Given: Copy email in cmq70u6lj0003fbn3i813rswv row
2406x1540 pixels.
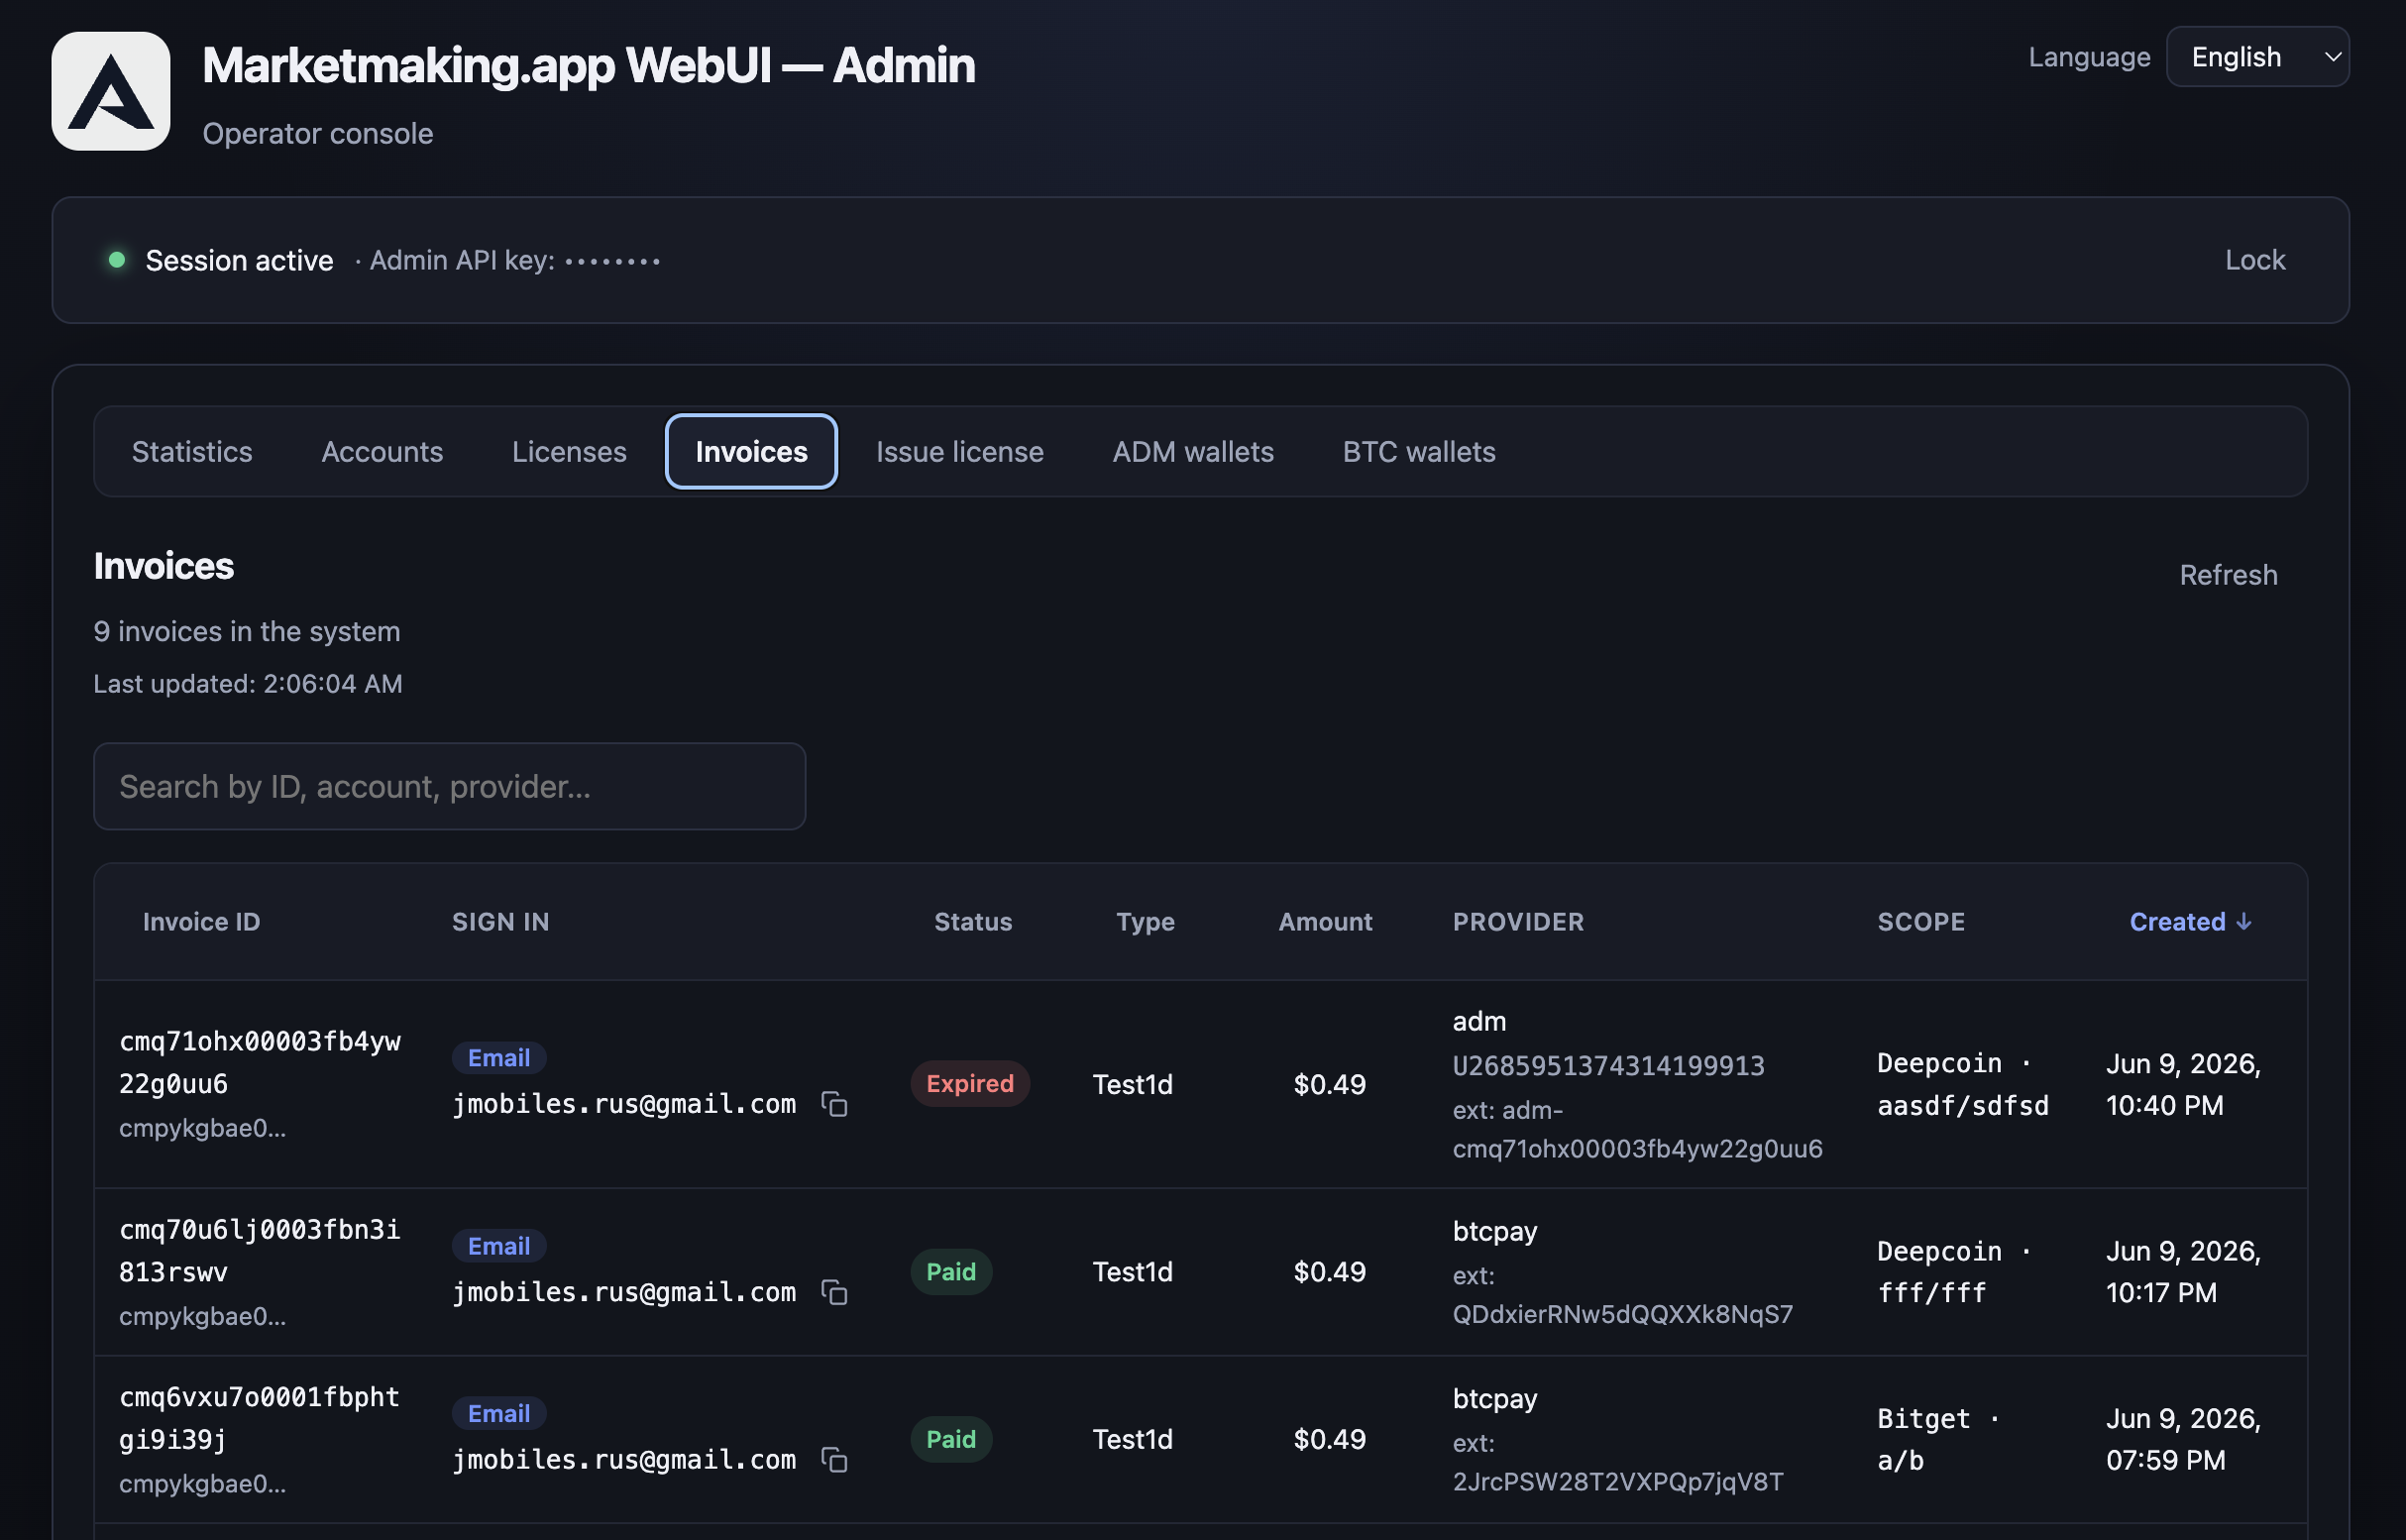Looking at the screenshot, I should (x=834, y=1292).
